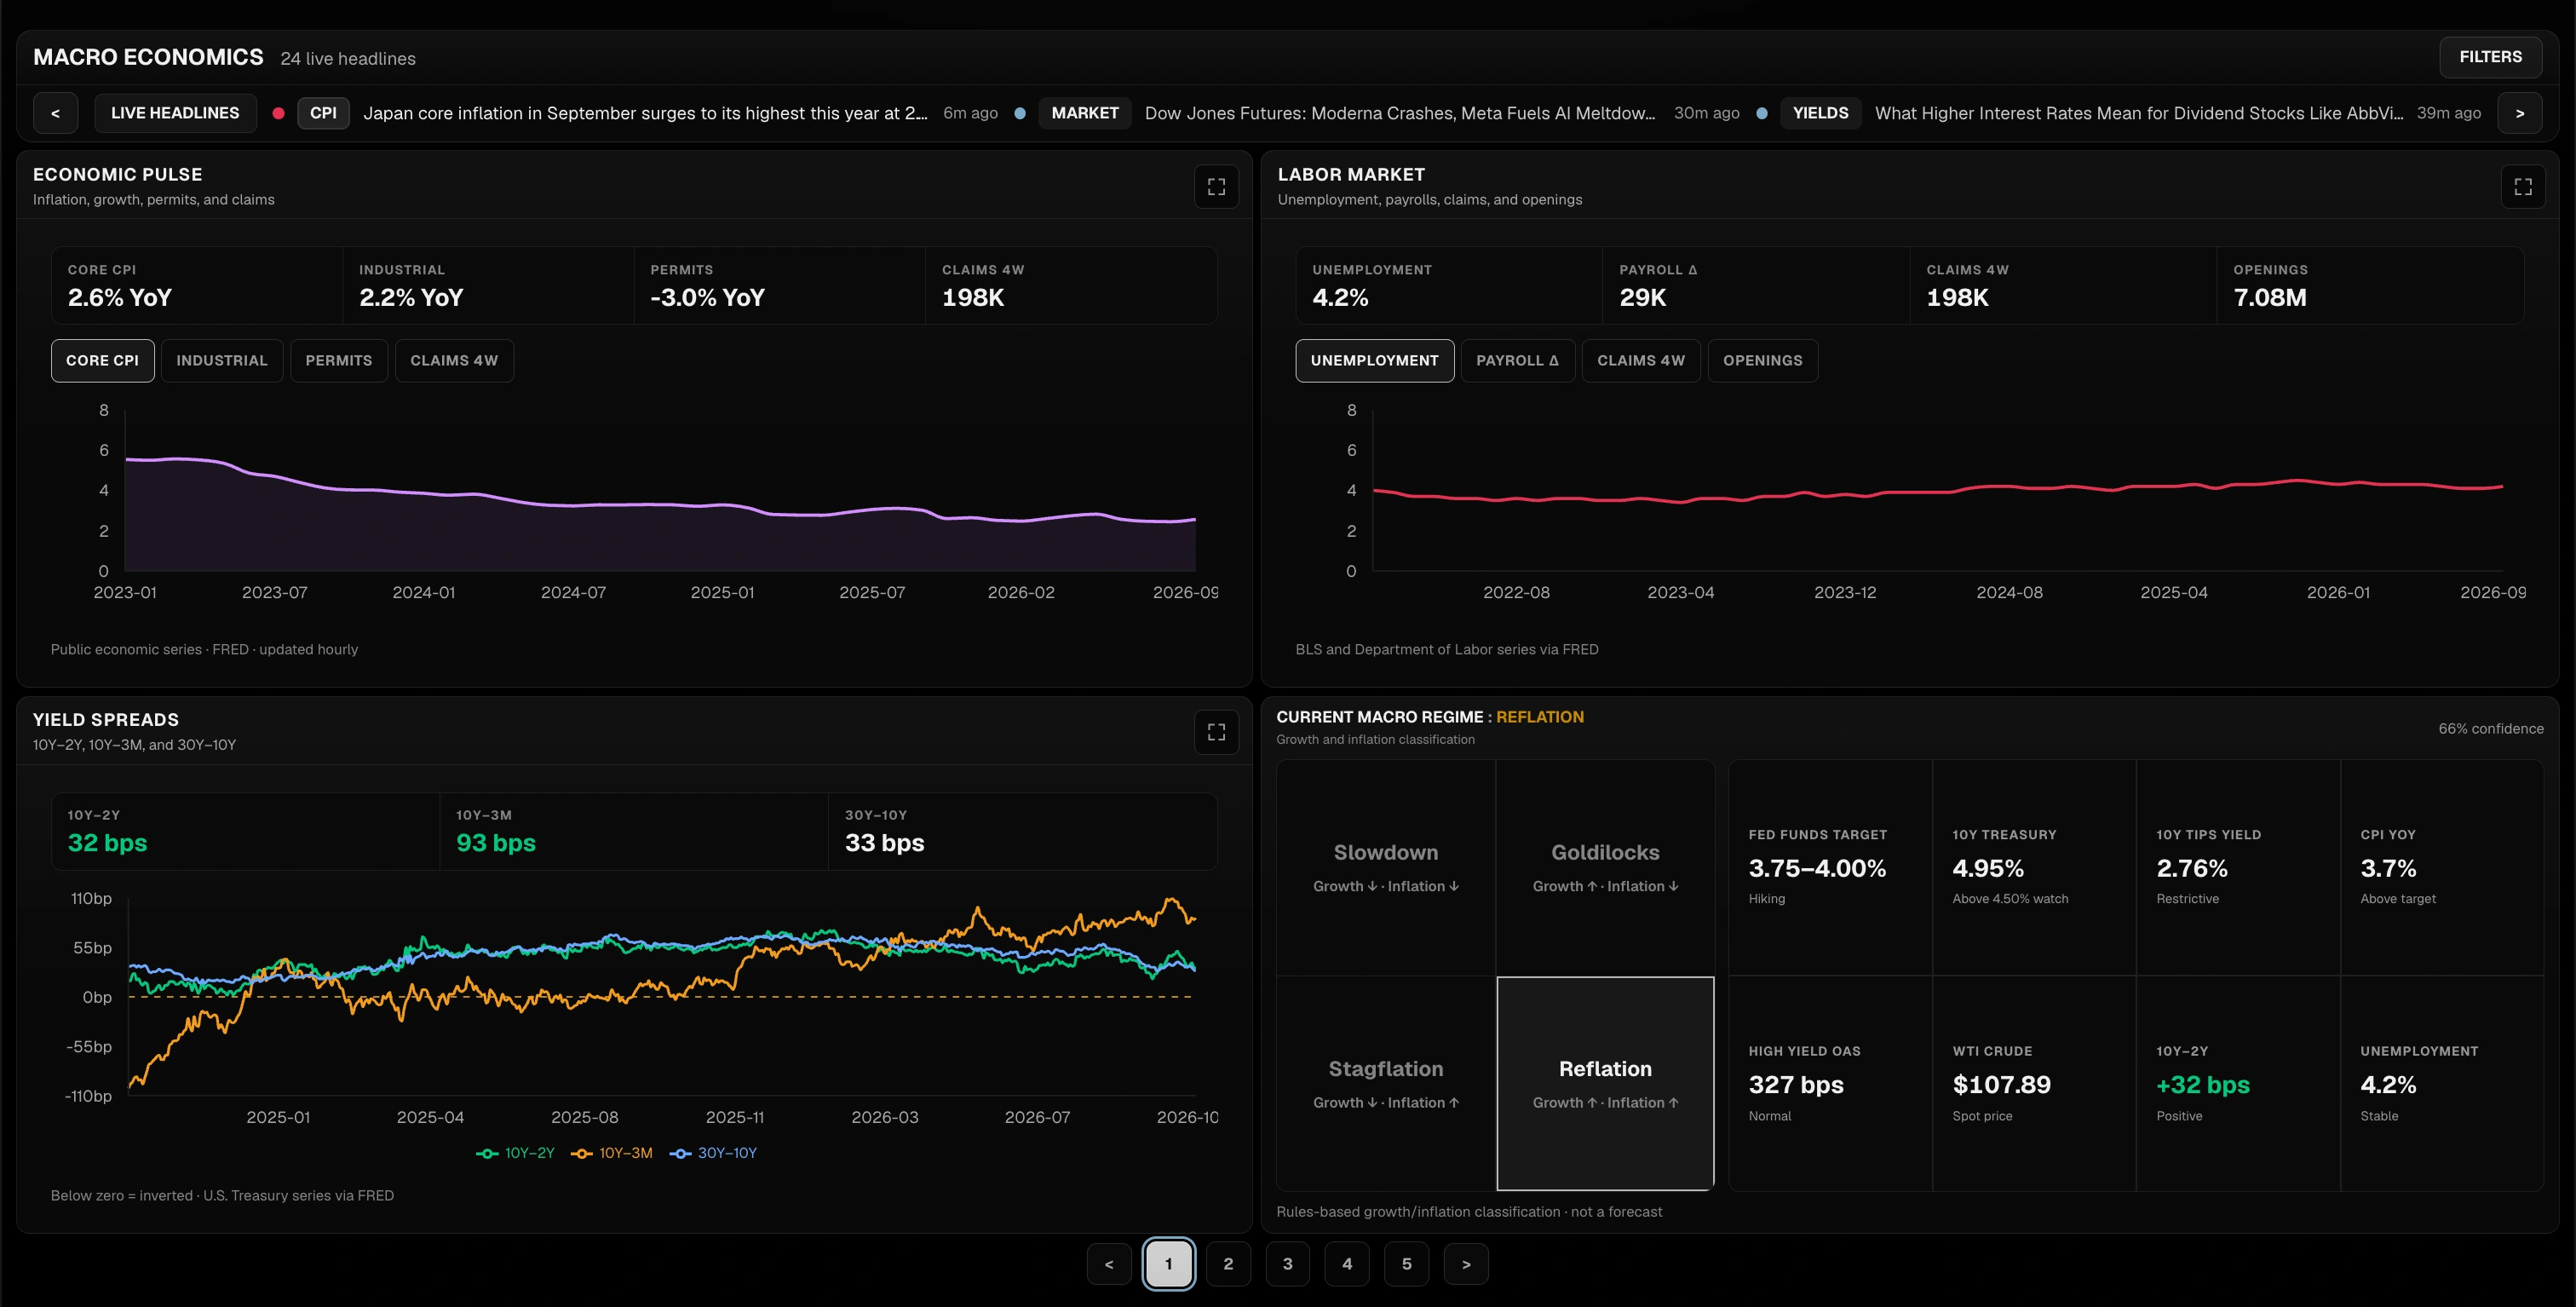Click the next page arrow in pagination
Viewport: 2576px width, 1307px height.
(1466, 1264)
